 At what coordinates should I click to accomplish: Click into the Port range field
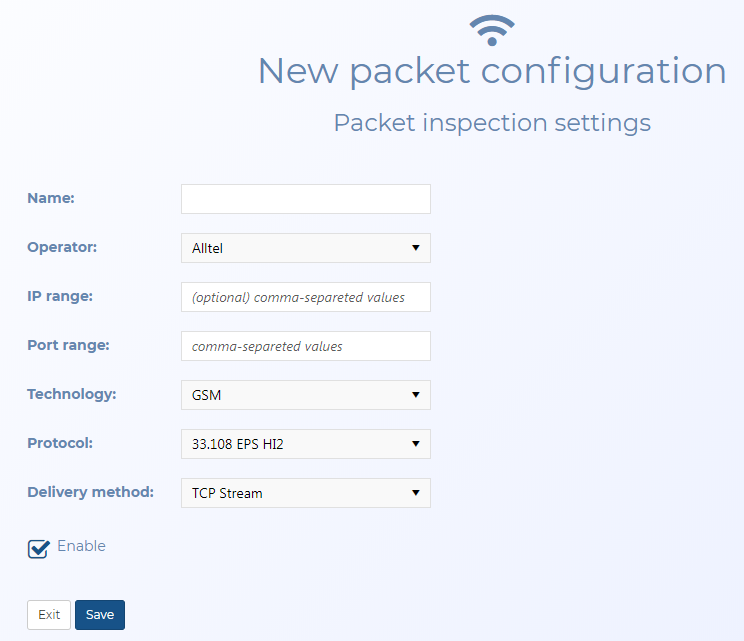(305, 346)
